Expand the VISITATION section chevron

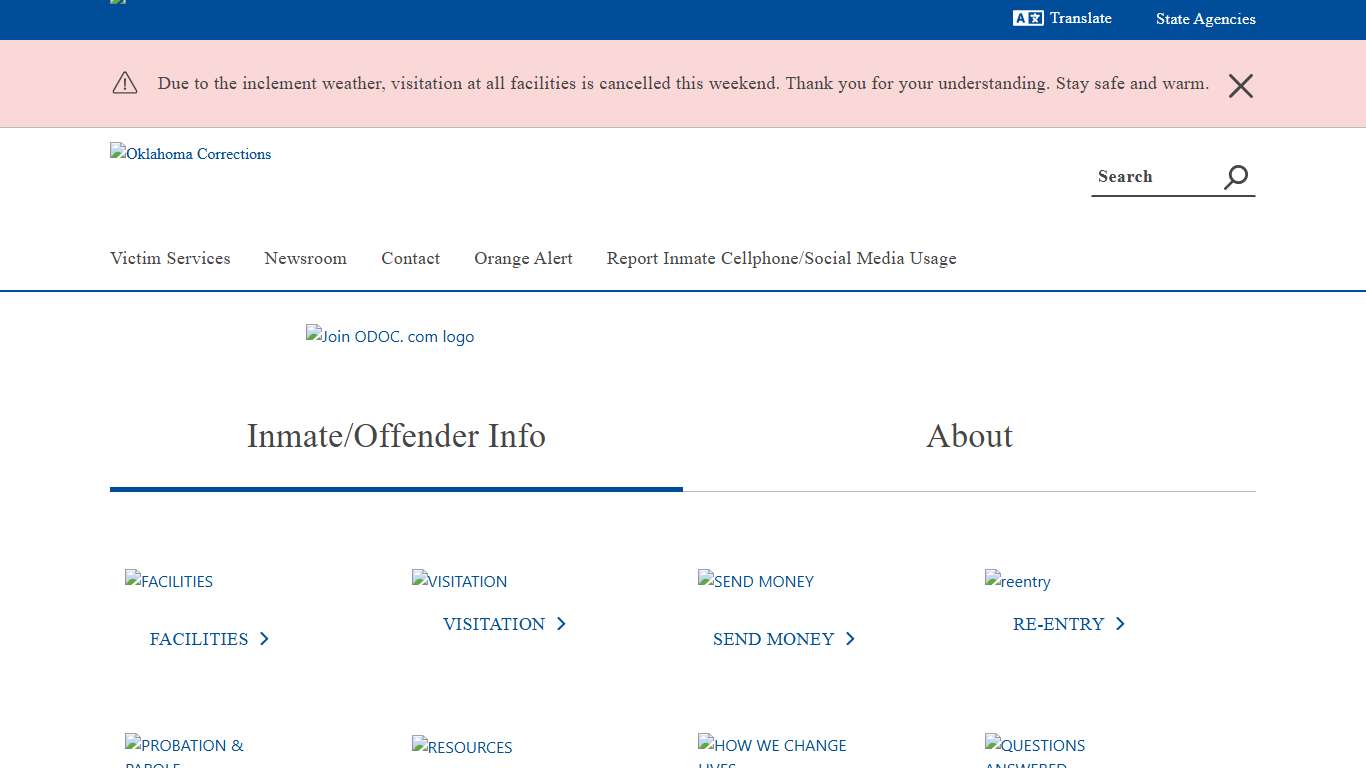(562, 623)
